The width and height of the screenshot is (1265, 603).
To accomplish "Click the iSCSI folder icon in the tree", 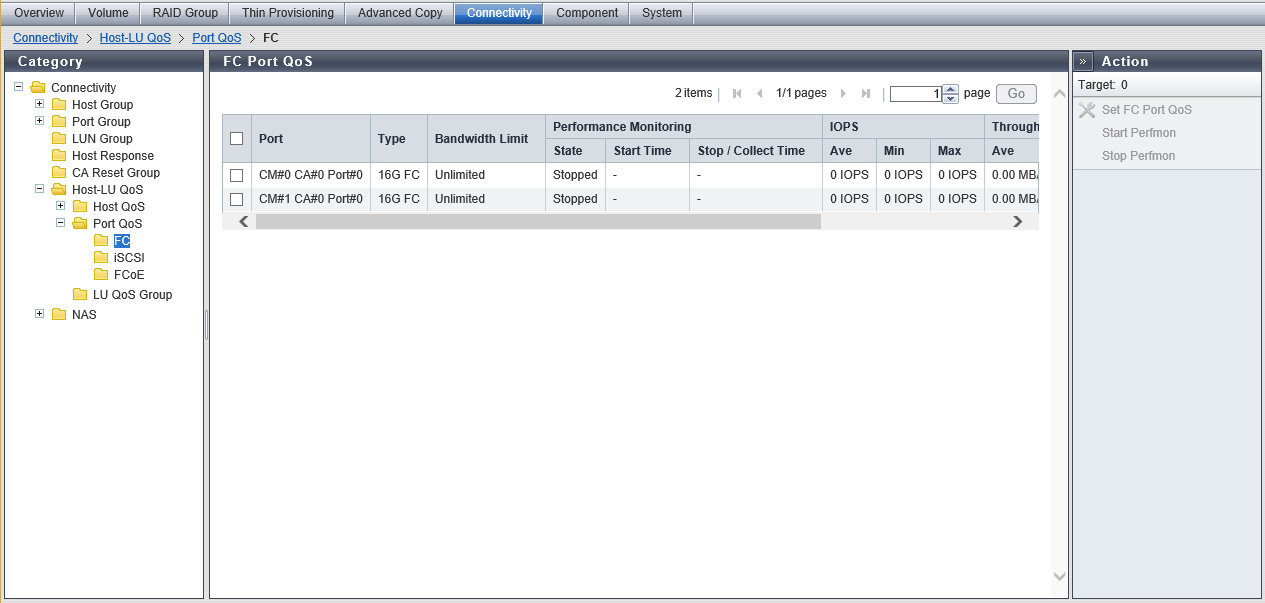I will (101, 257).
